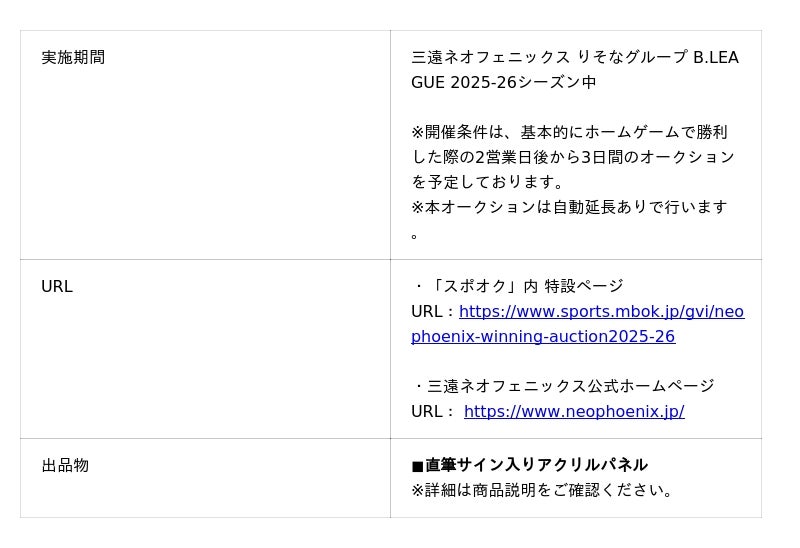Screen dimensions: 800x548
Task: Click the を予定しております。 text line
Action: coord(488,182)
